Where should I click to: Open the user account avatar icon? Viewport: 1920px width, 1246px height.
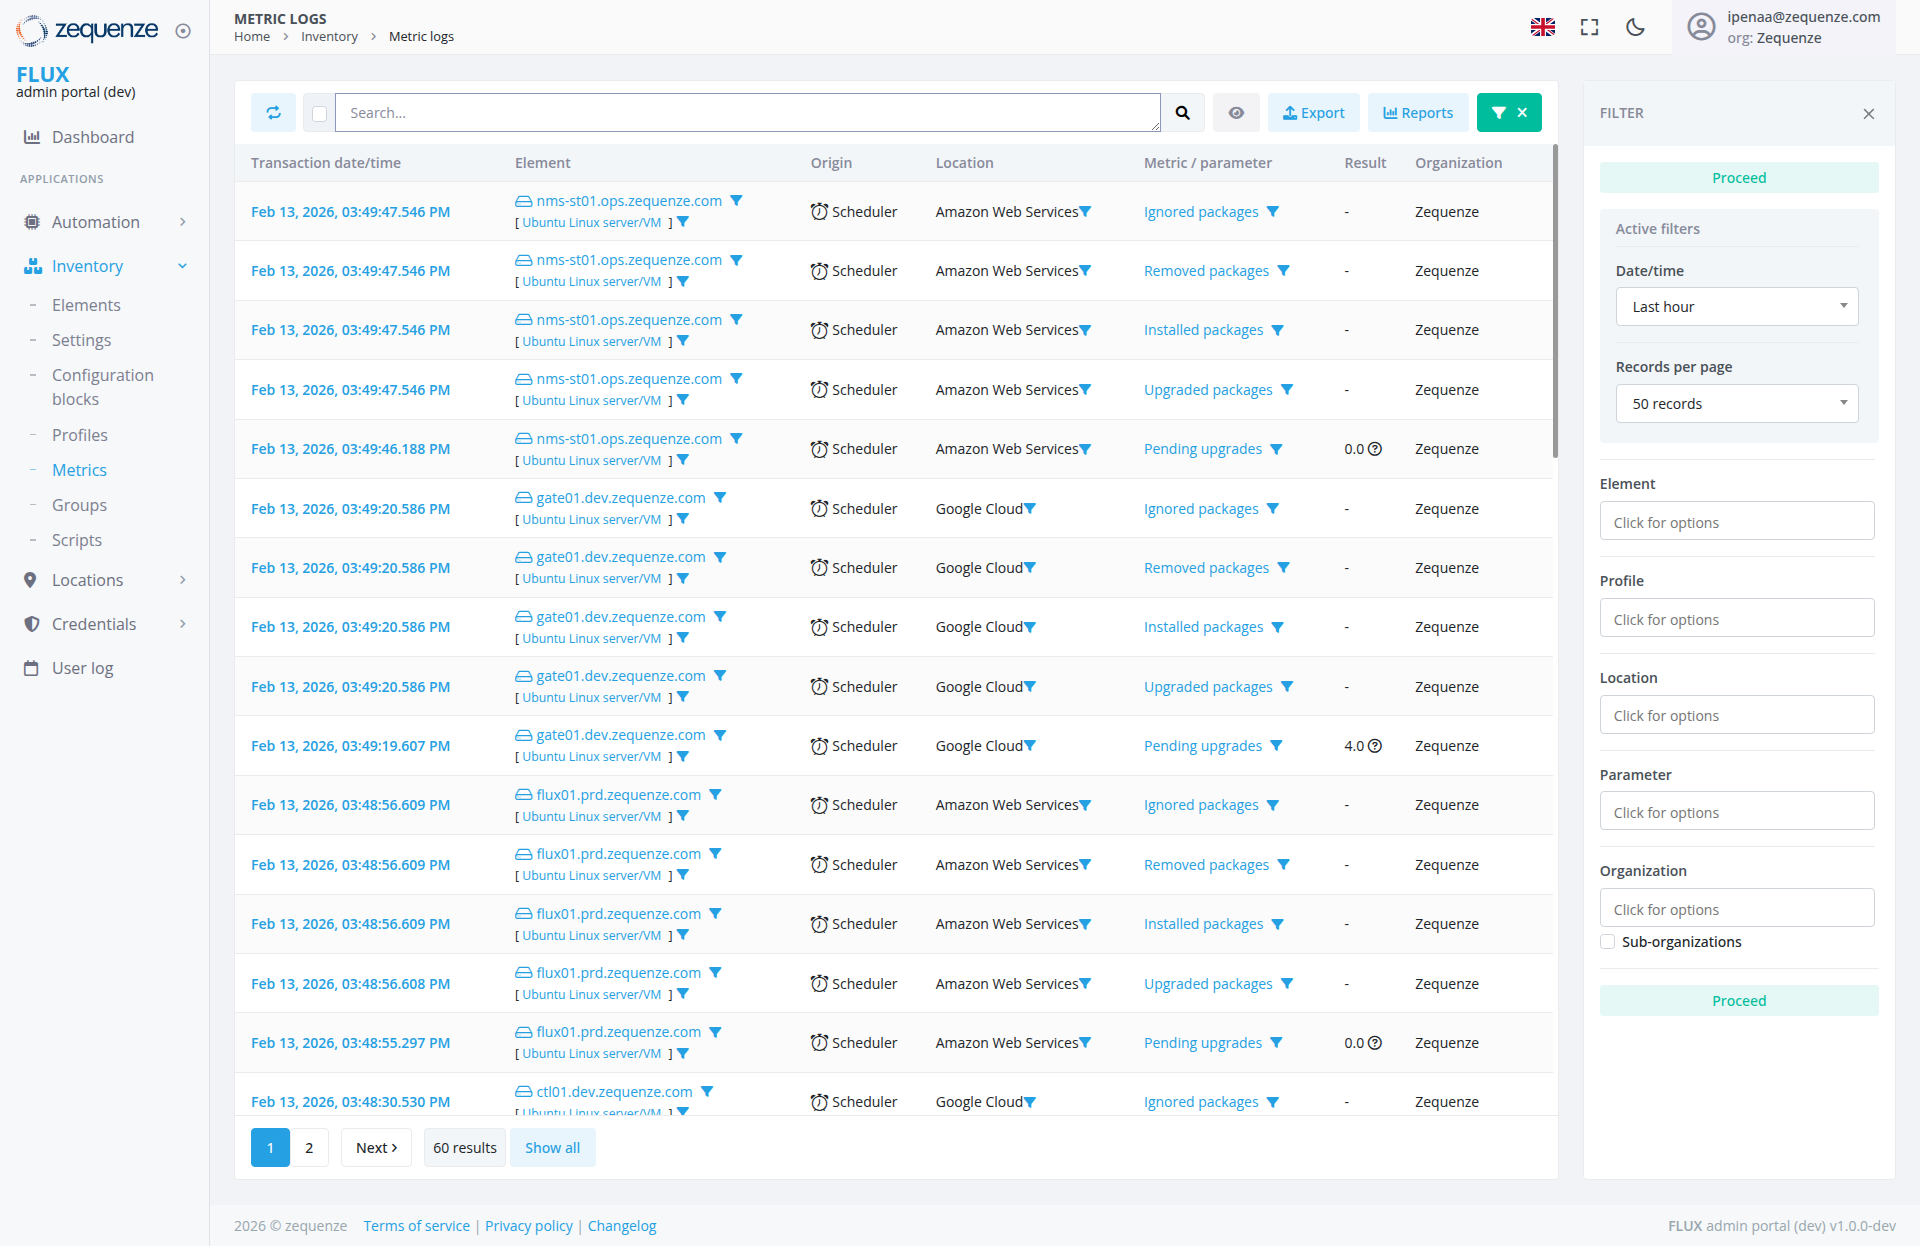1701,27
